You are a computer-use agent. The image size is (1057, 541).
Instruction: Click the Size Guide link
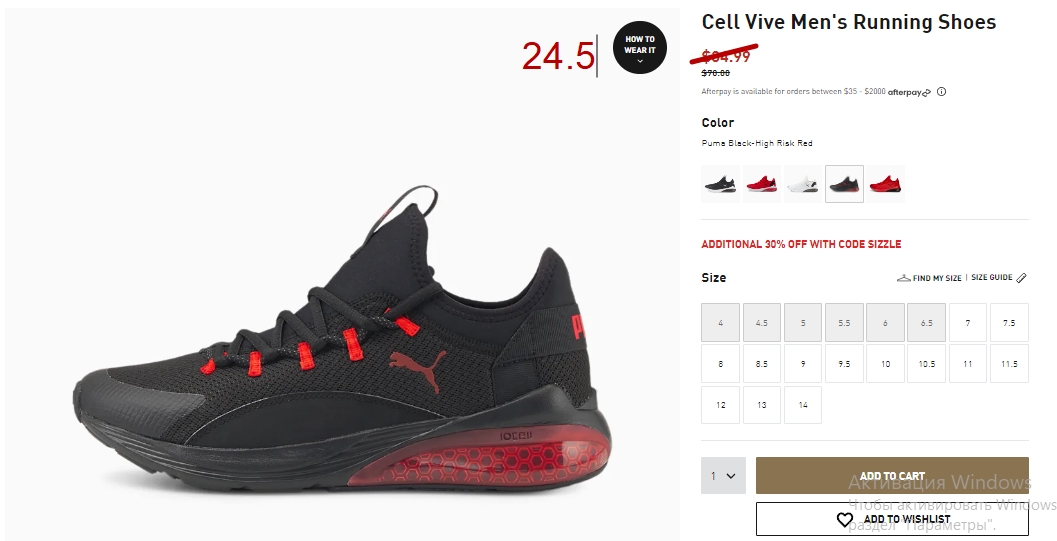pyautogui.click(x=992, y=278)
